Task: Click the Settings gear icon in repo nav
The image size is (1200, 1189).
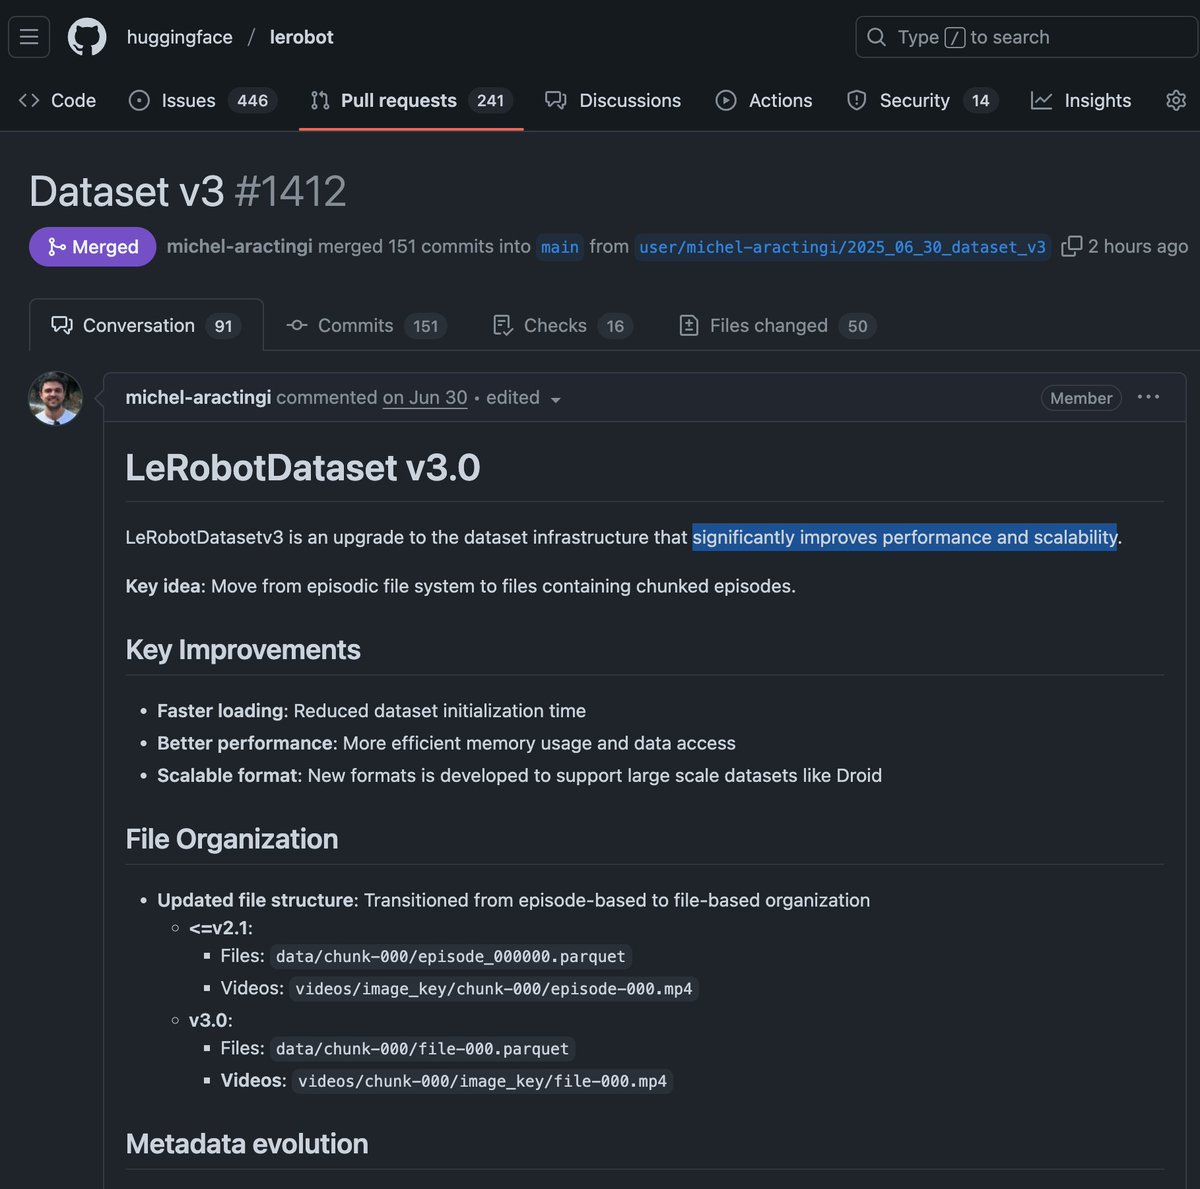Action: [x=1176, y=100]
